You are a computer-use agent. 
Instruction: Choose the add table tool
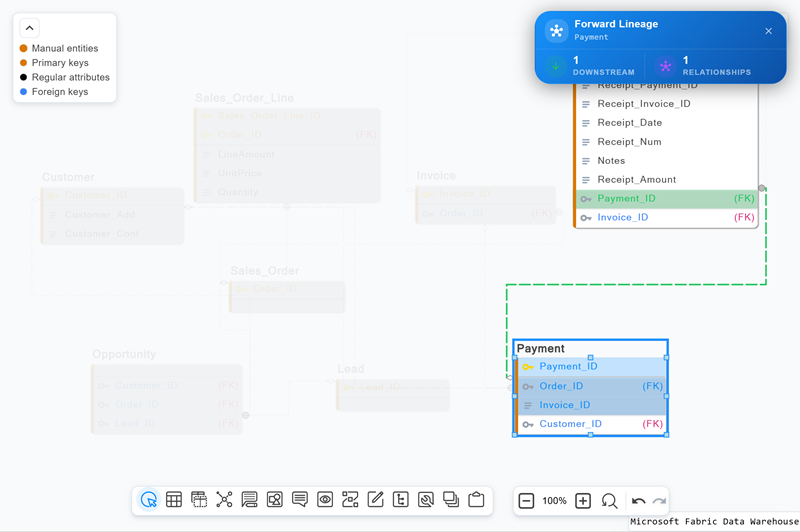[174, 500]
